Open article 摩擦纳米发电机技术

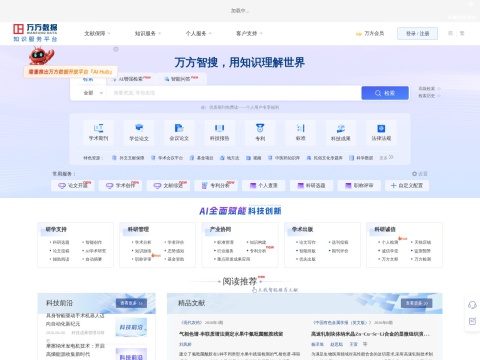[x=75, y=350]
